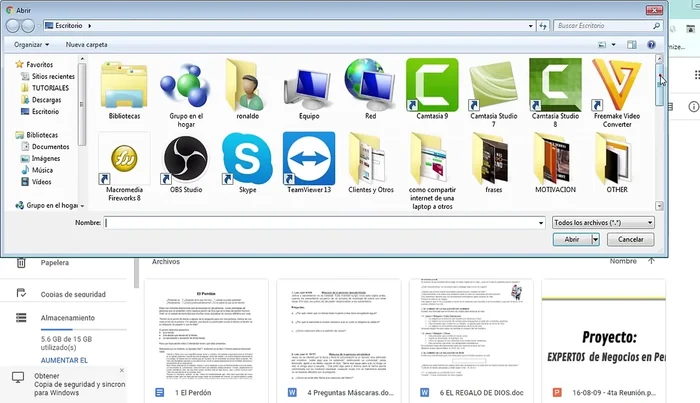Open the ronaldo user folder

point(247,86)
